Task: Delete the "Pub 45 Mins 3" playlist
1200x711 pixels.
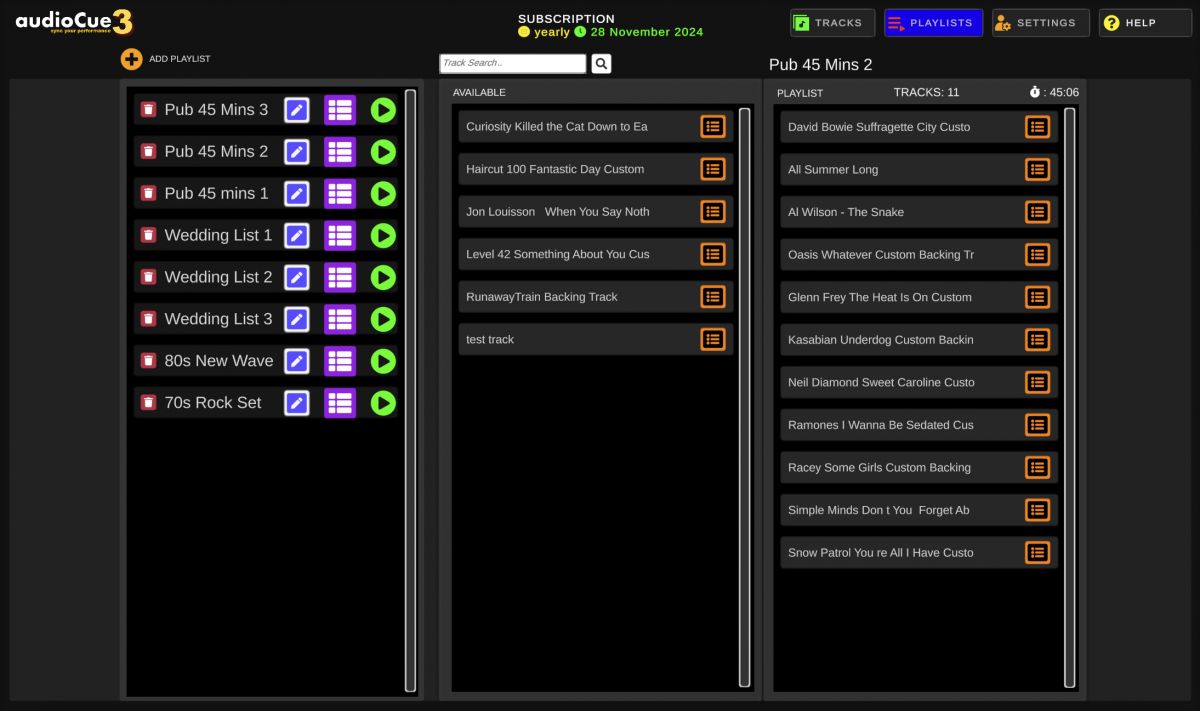Action: tap(149, 110)
